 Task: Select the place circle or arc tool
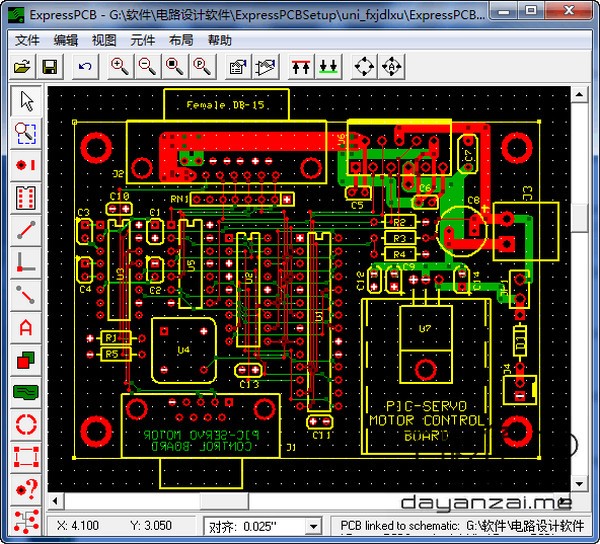tap(26, 424)
